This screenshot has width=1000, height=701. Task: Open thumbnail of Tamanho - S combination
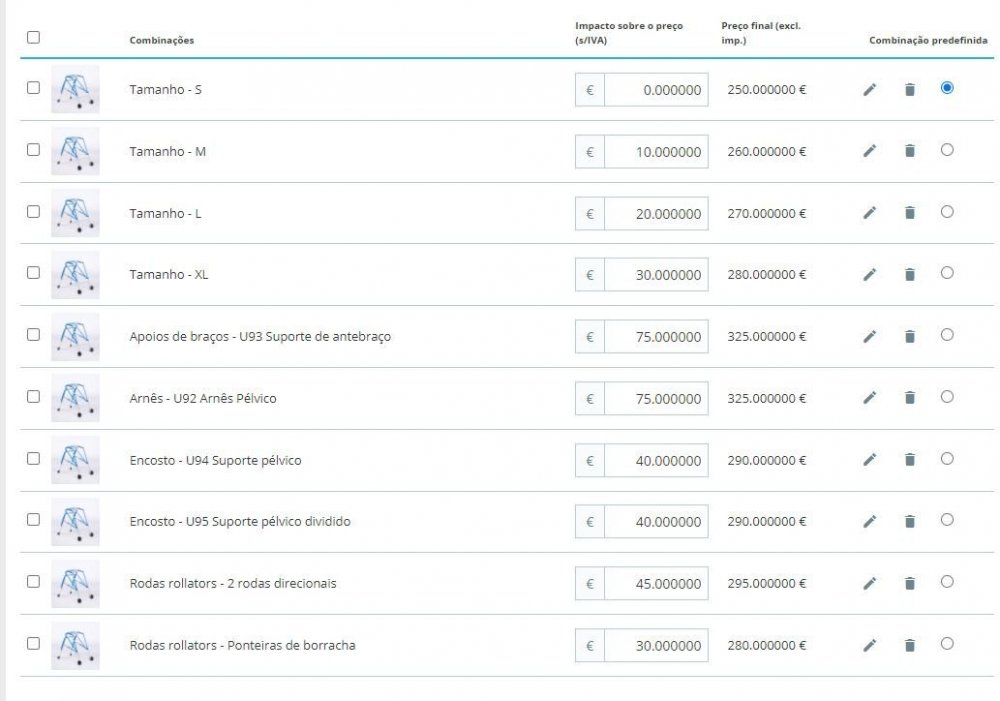pyautogui.click(x=75, y=89)
